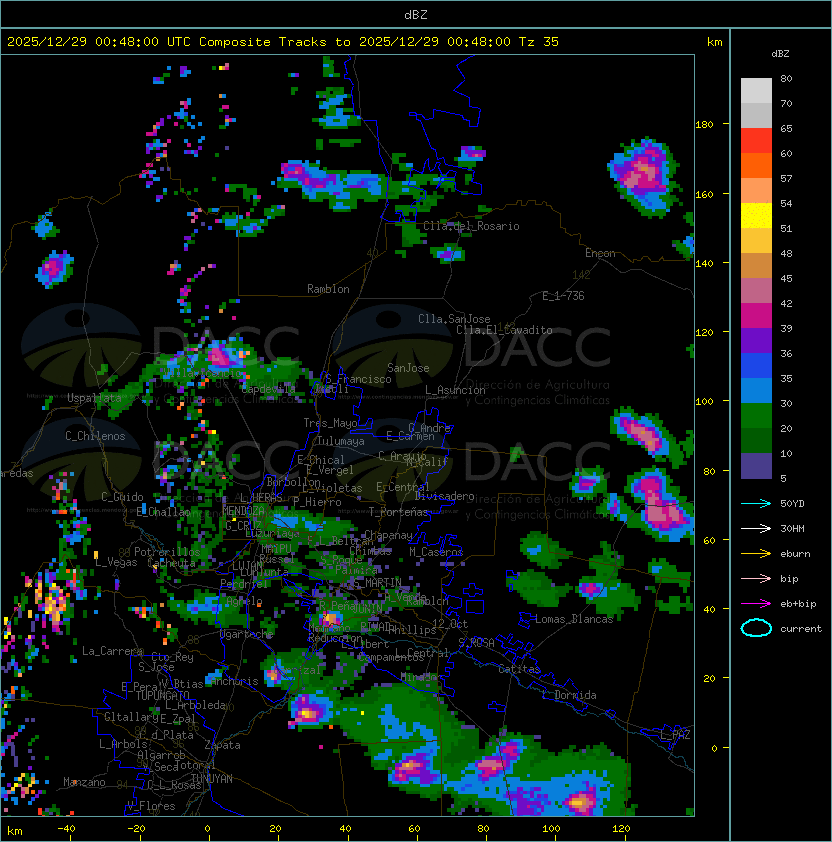832x842 pixels.
Task: Click the 12_Oct location label
Action: 450,623
